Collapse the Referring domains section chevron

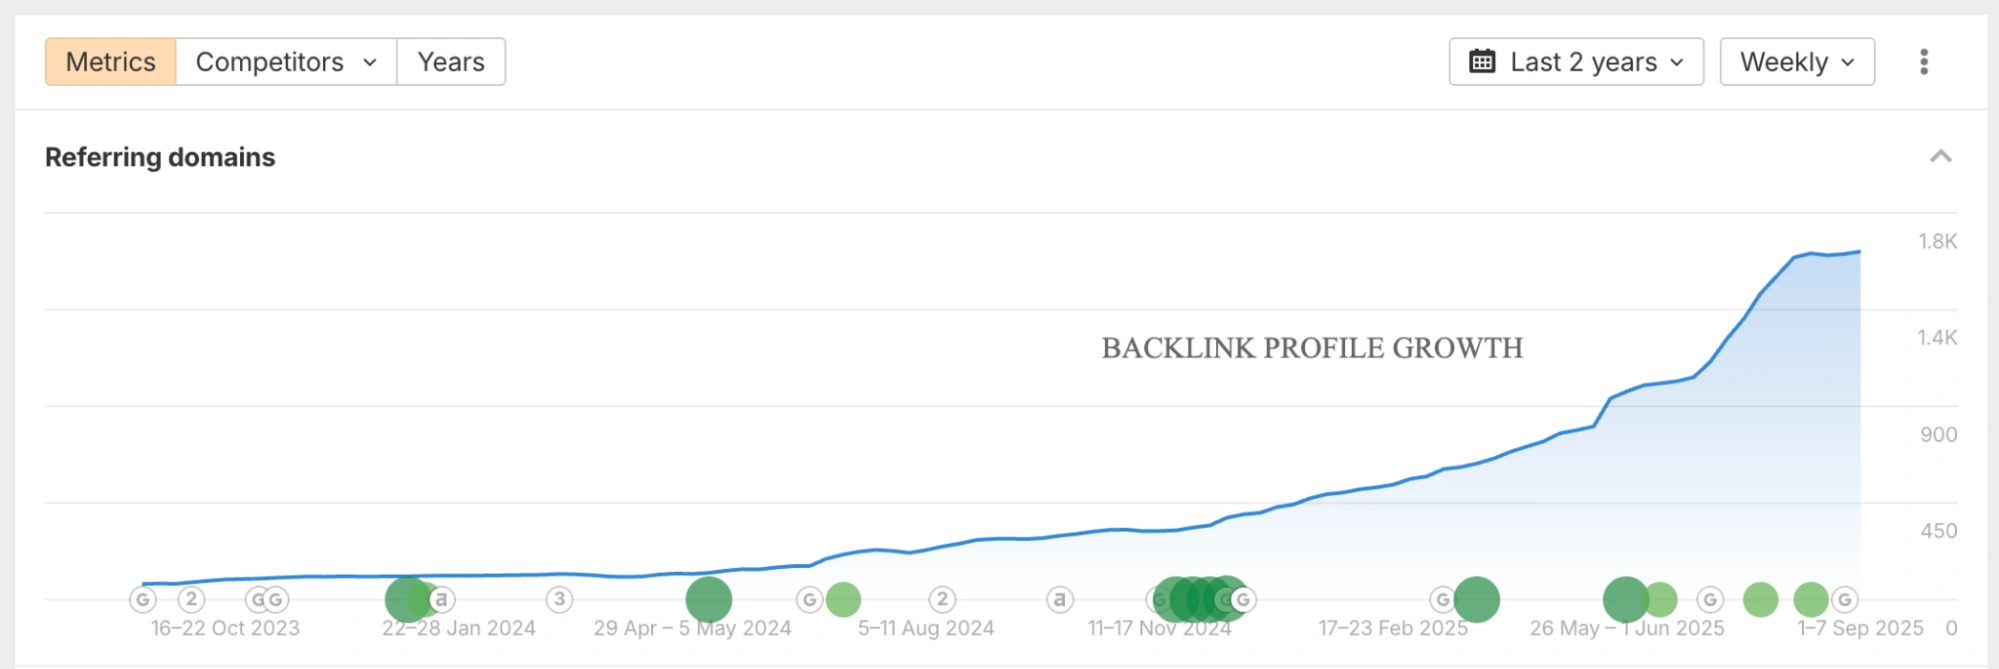[1940, 156]
